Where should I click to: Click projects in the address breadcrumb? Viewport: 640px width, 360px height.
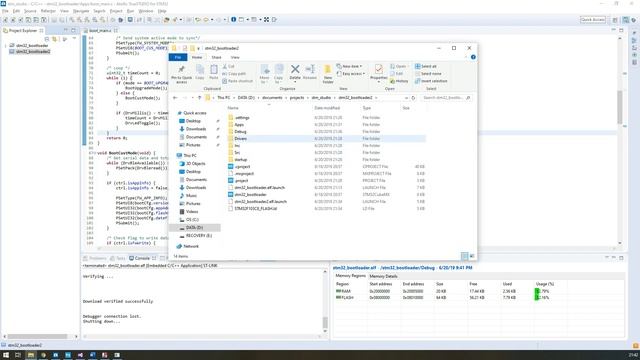[297, 98]
